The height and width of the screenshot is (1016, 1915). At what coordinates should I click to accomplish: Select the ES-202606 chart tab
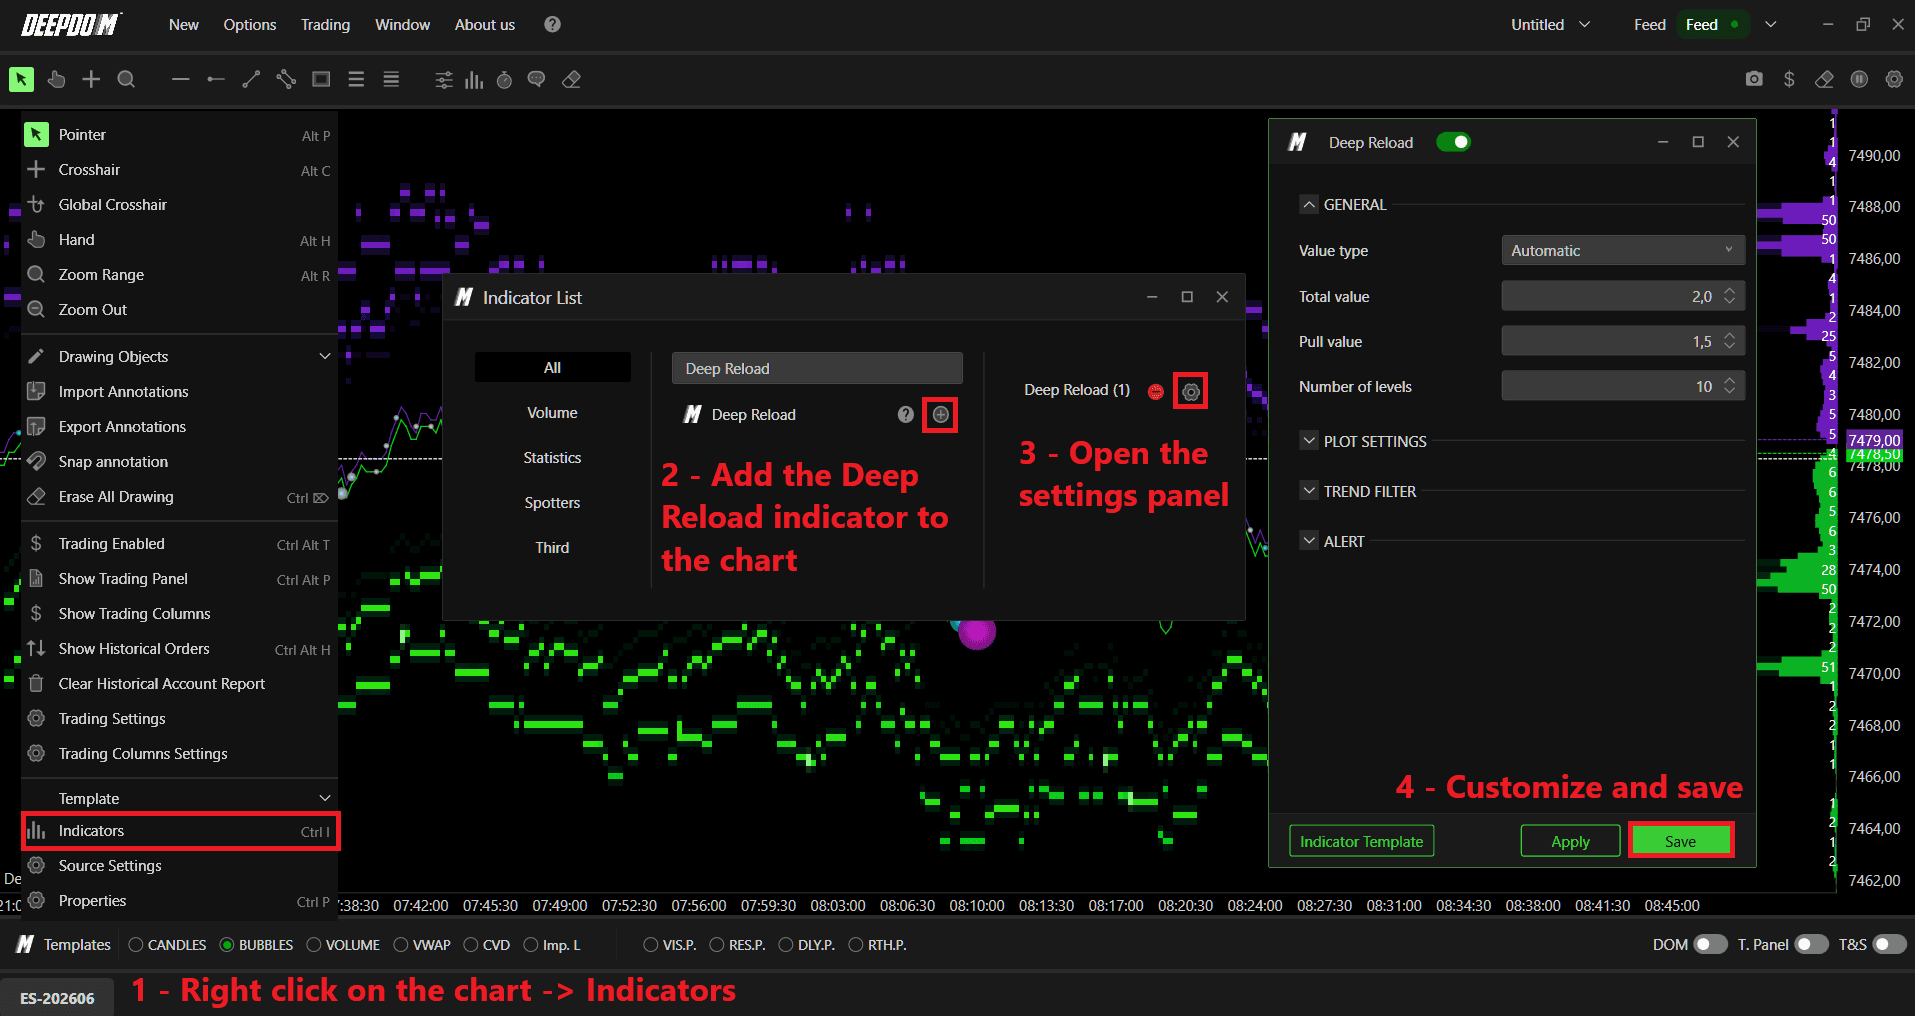(57, 998)
